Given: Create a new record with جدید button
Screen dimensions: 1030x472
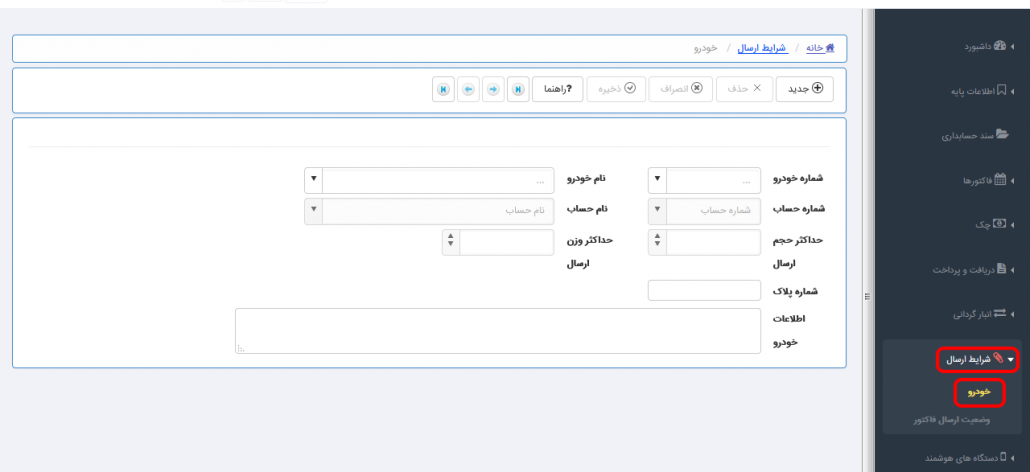Looking at the screenshot, I should 805,89.
